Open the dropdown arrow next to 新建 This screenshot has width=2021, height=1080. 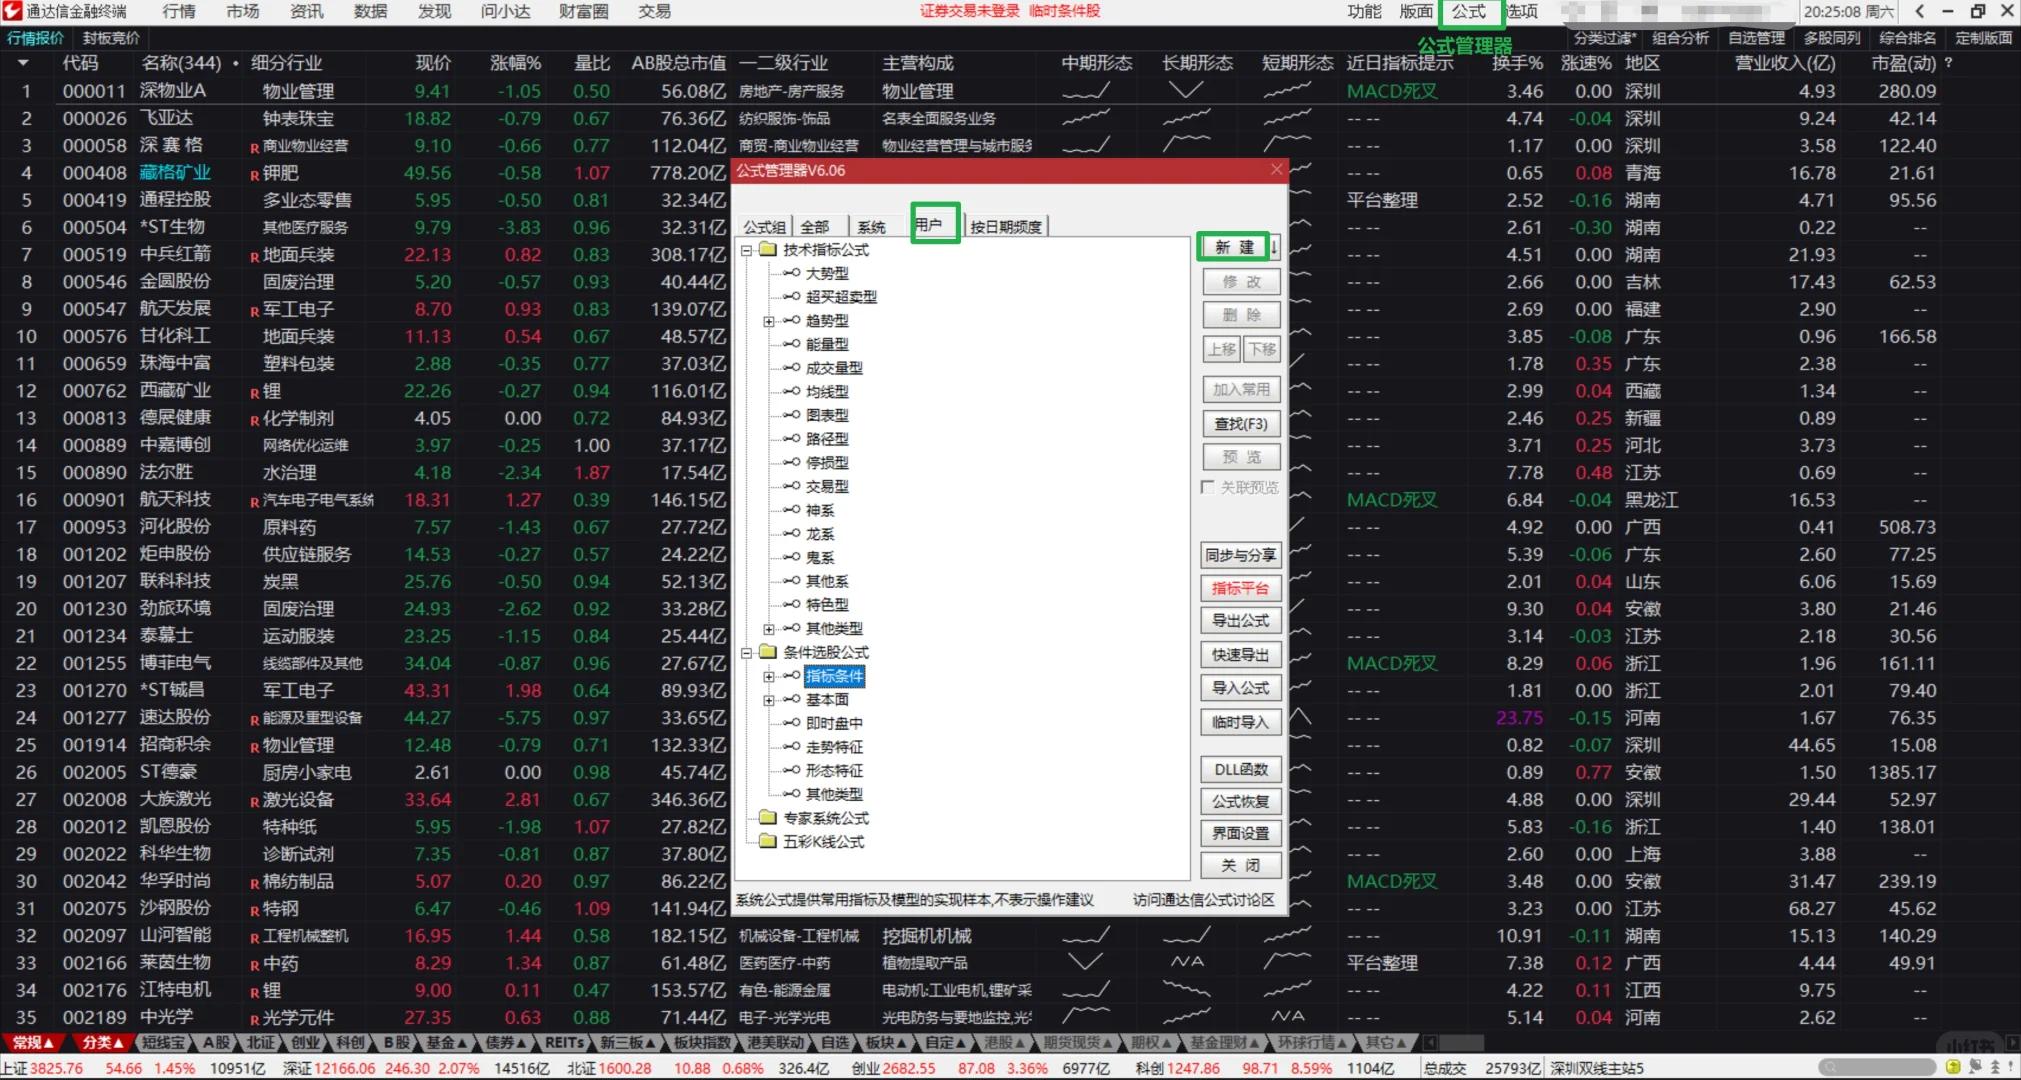click(1275, 247)
